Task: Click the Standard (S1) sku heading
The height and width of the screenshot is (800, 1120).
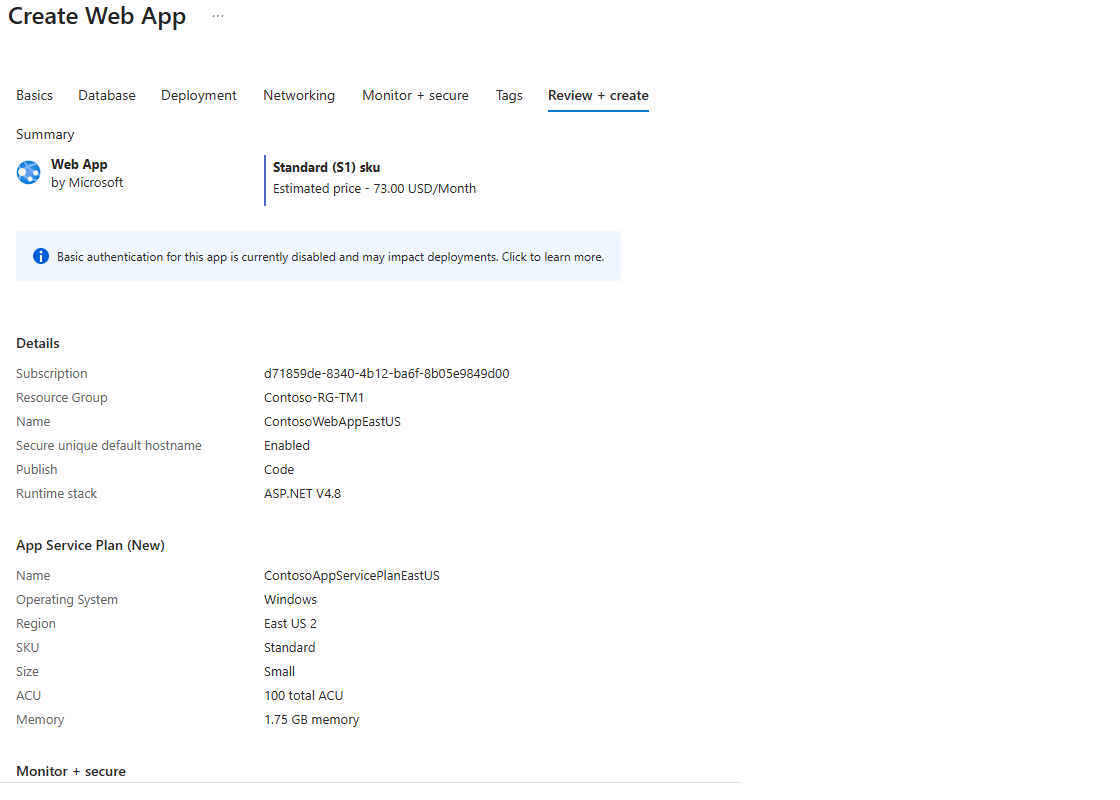Action: pos(326,168)
